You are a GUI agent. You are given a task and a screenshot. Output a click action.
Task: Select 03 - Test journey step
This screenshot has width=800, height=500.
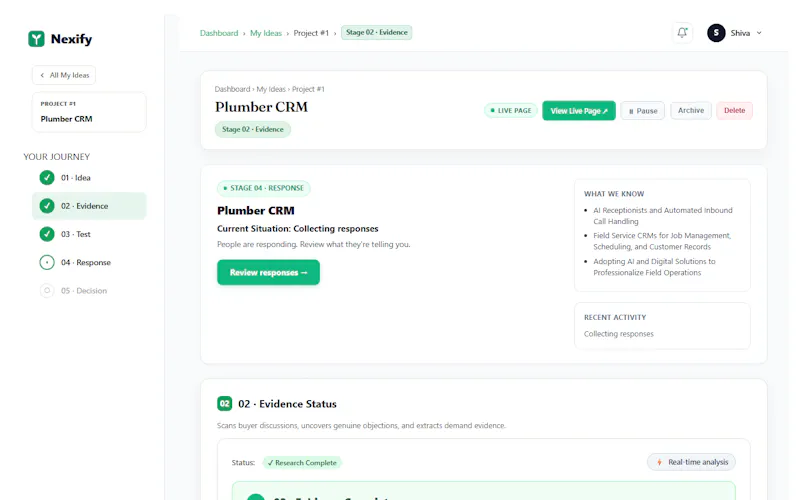click(89, 234)
